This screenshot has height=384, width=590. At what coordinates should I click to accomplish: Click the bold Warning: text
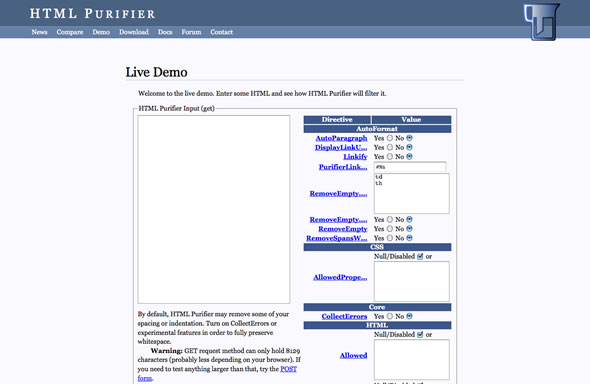click(x=166, y=351)
